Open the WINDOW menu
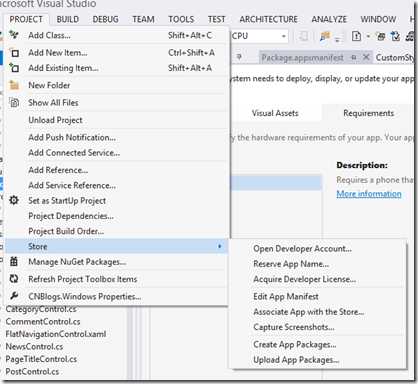418x384 pixels. [378, 19]
